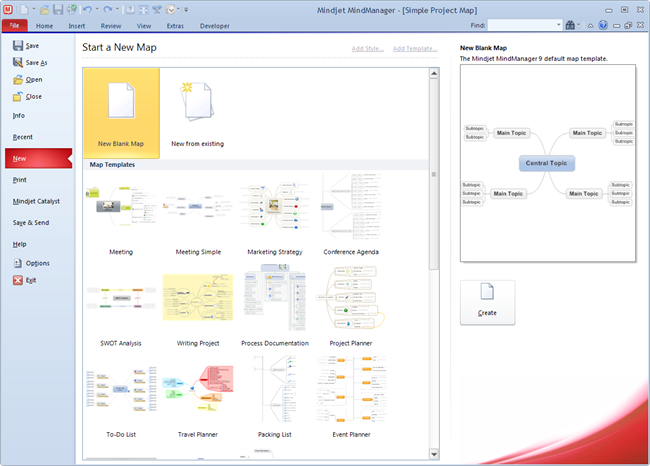The width and height of the screenshot is (650, 466).
Task: Choose the Process Documentation template
Action: 275,306
